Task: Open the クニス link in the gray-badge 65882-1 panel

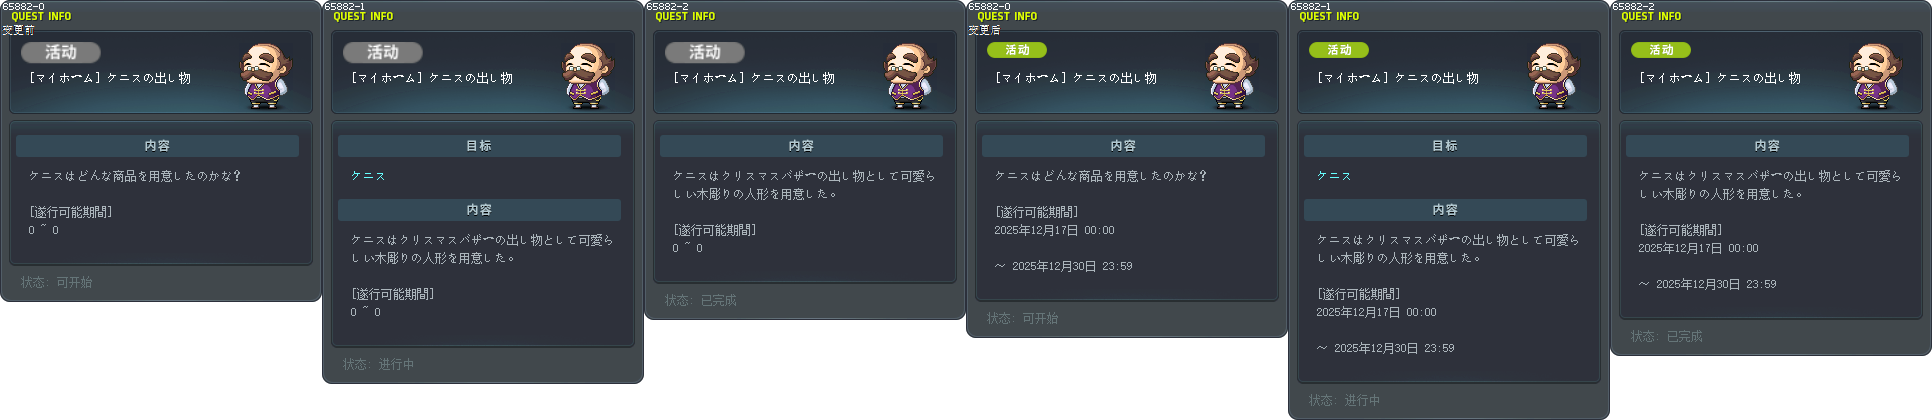Action: click(368, 176)
